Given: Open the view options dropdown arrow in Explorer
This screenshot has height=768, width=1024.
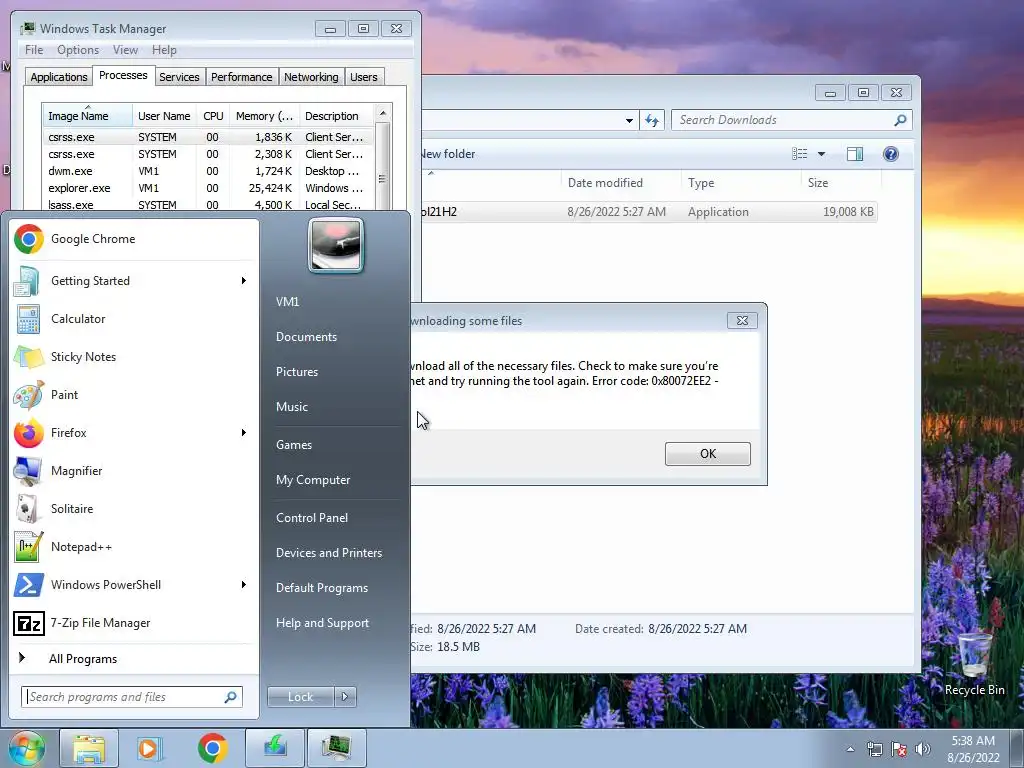Looking at the screenshot, I should coord(822,154).
